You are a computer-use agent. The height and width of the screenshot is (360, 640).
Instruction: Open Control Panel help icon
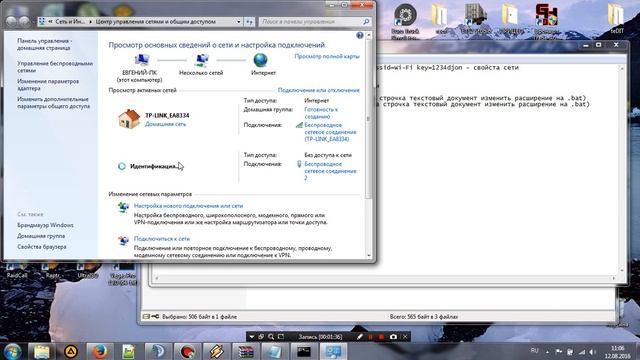click(x=360, y=36)
